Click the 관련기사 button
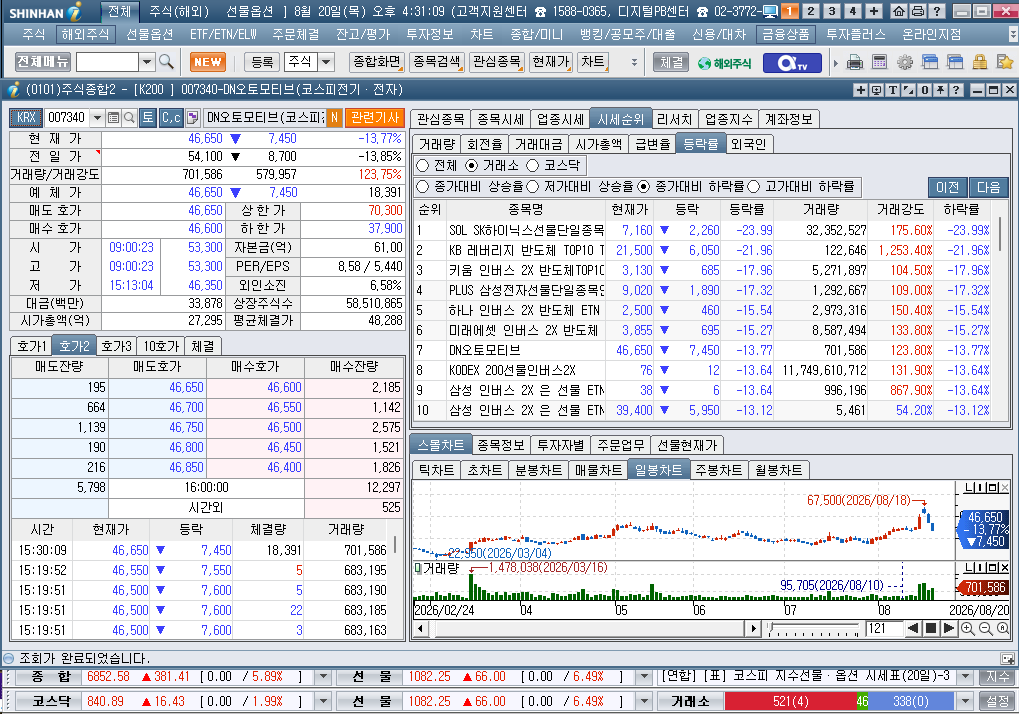Viewport: 1019px width, 714px height. pyautogui.click(x=374, y=118)
